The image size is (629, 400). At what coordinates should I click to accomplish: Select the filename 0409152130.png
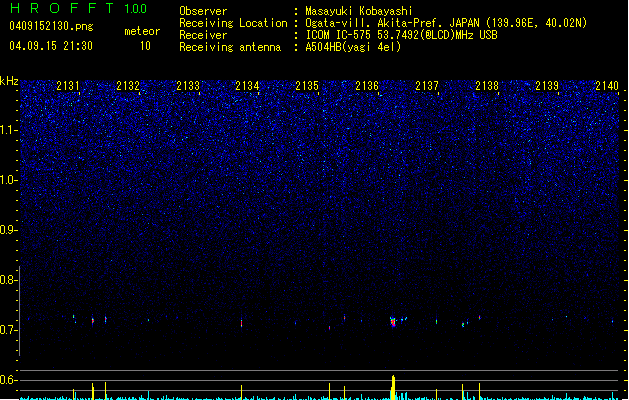click(51, 26)
